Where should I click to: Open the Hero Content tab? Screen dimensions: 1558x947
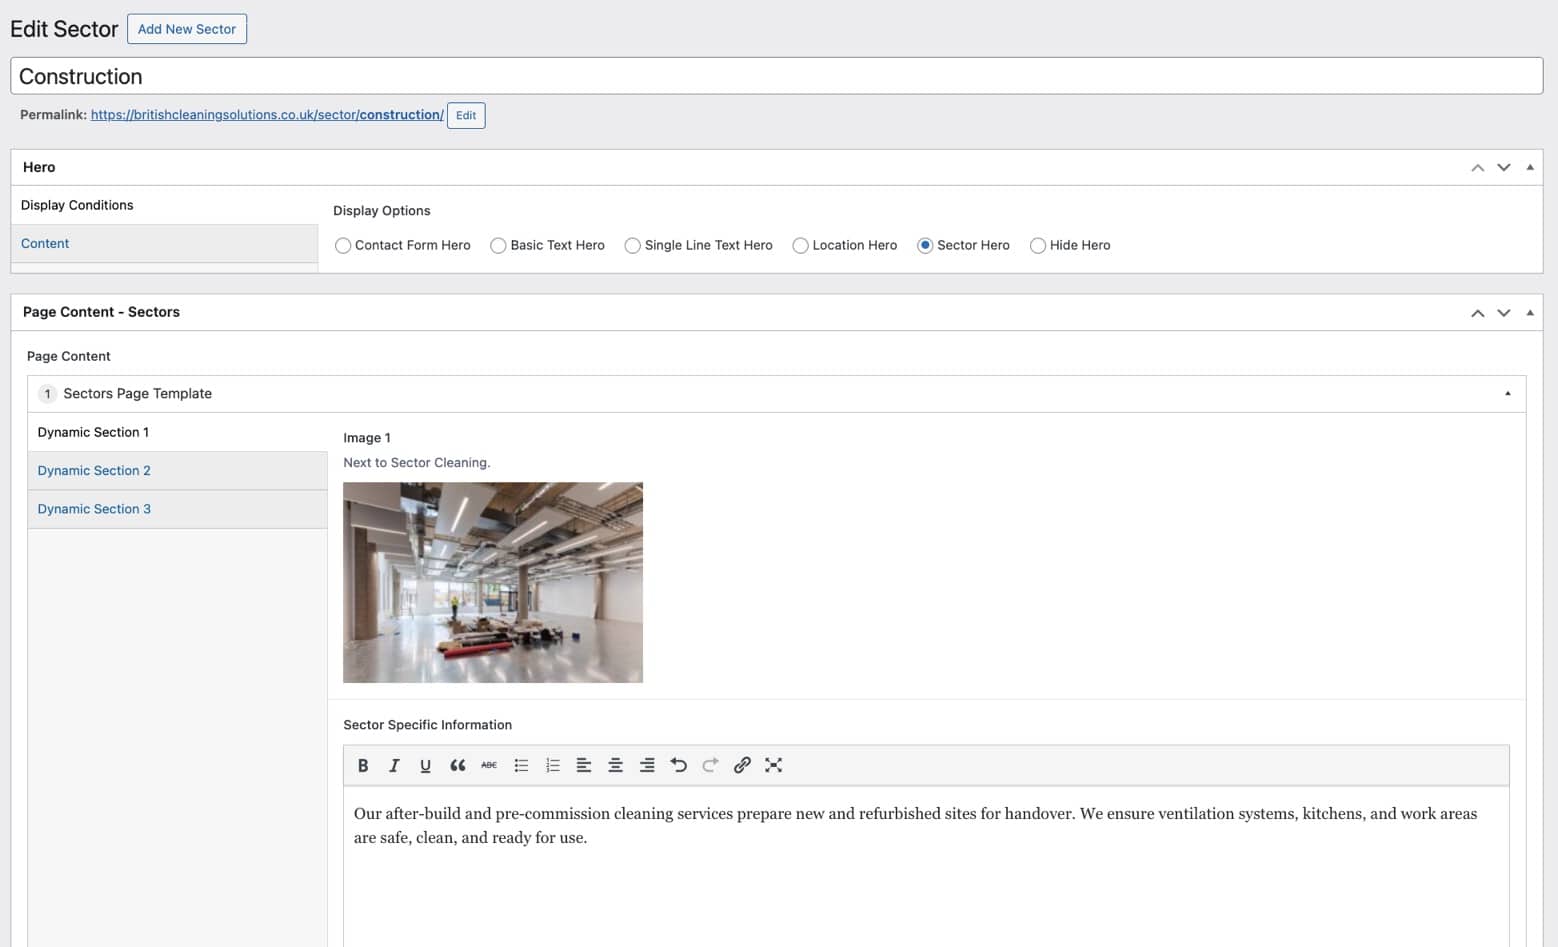pos(165,243)
